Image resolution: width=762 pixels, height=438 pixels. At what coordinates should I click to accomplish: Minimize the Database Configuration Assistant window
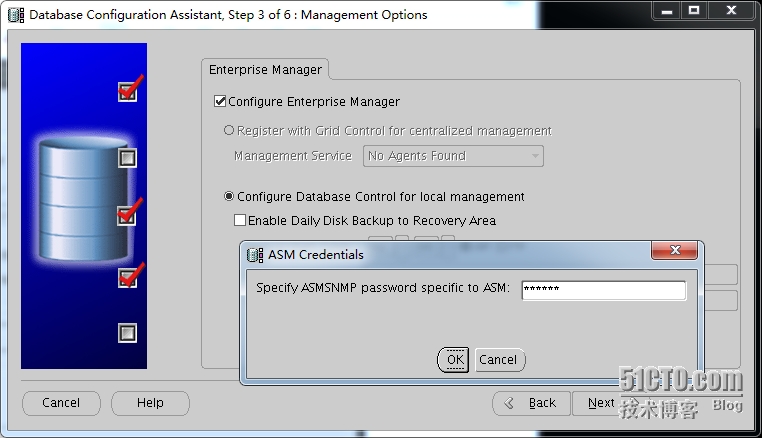point(667,11)
